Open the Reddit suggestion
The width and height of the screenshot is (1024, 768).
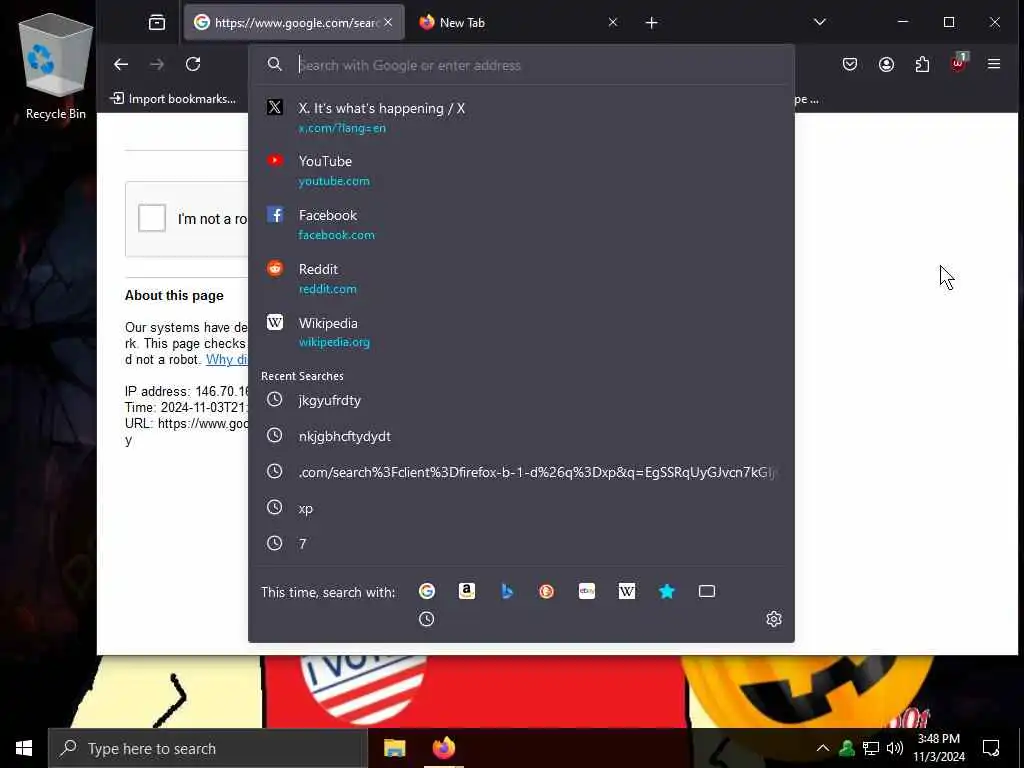pyautogui.click(x=521, y=278)
